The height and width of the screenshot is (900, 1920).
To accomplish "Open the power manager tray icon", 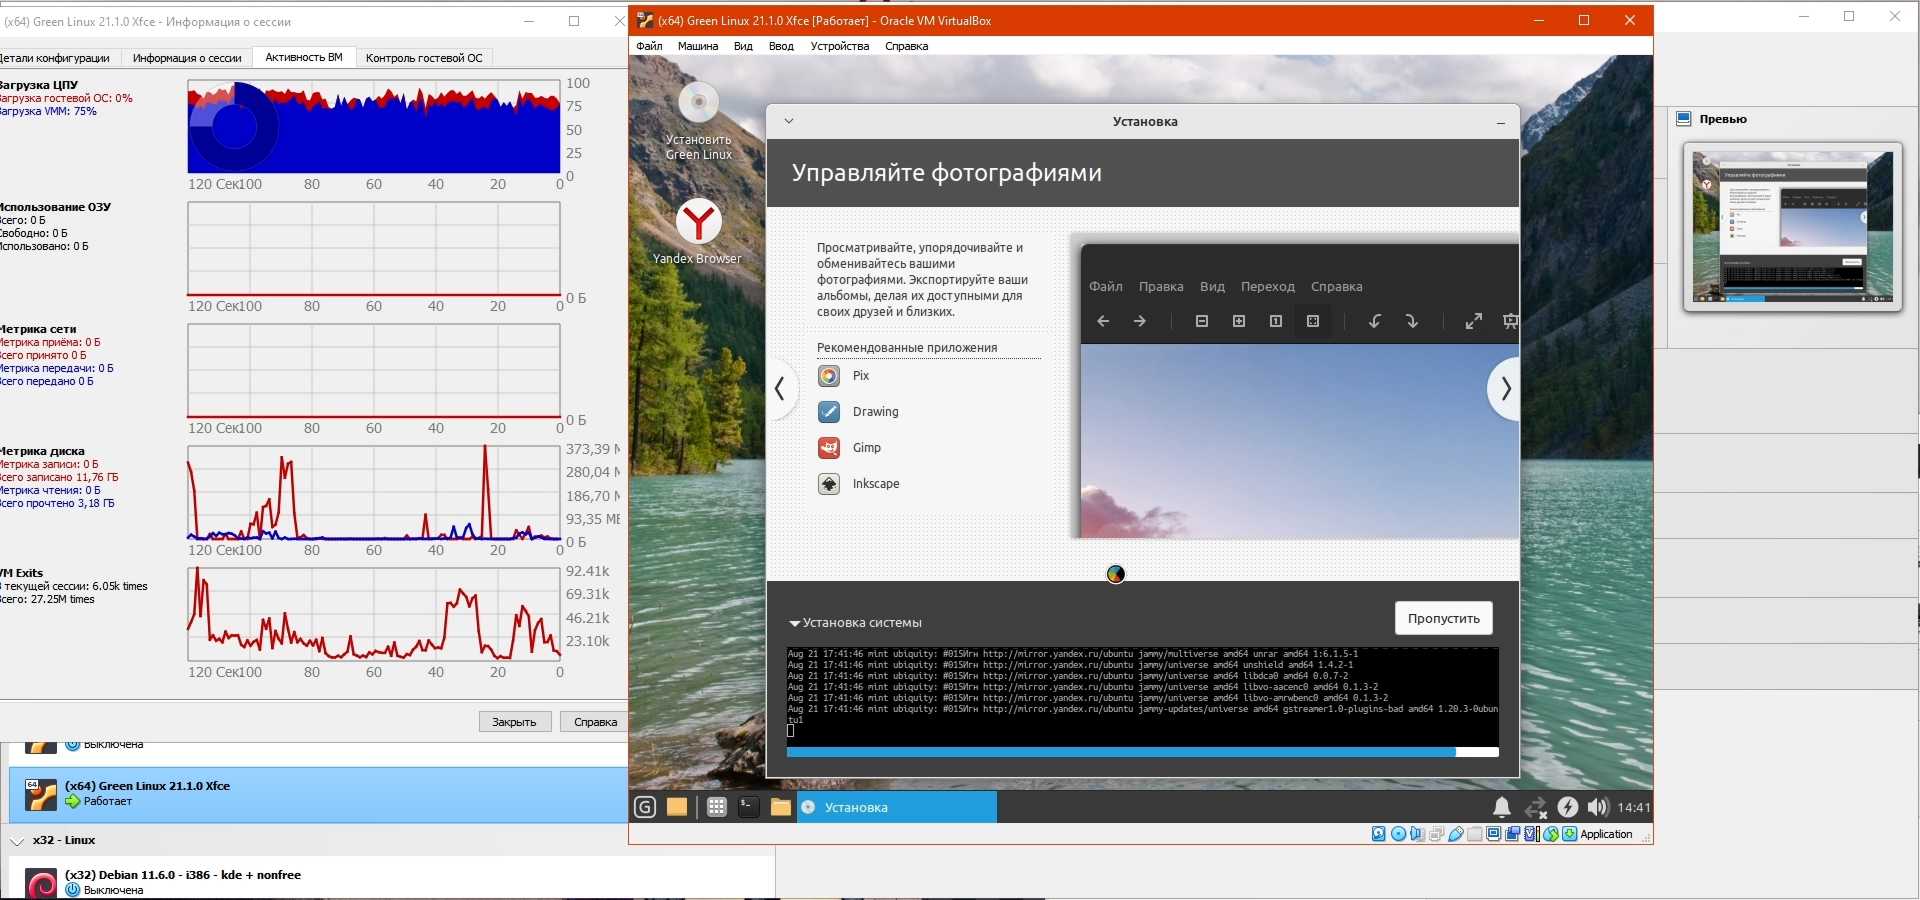I will [x=1568, y=807].
